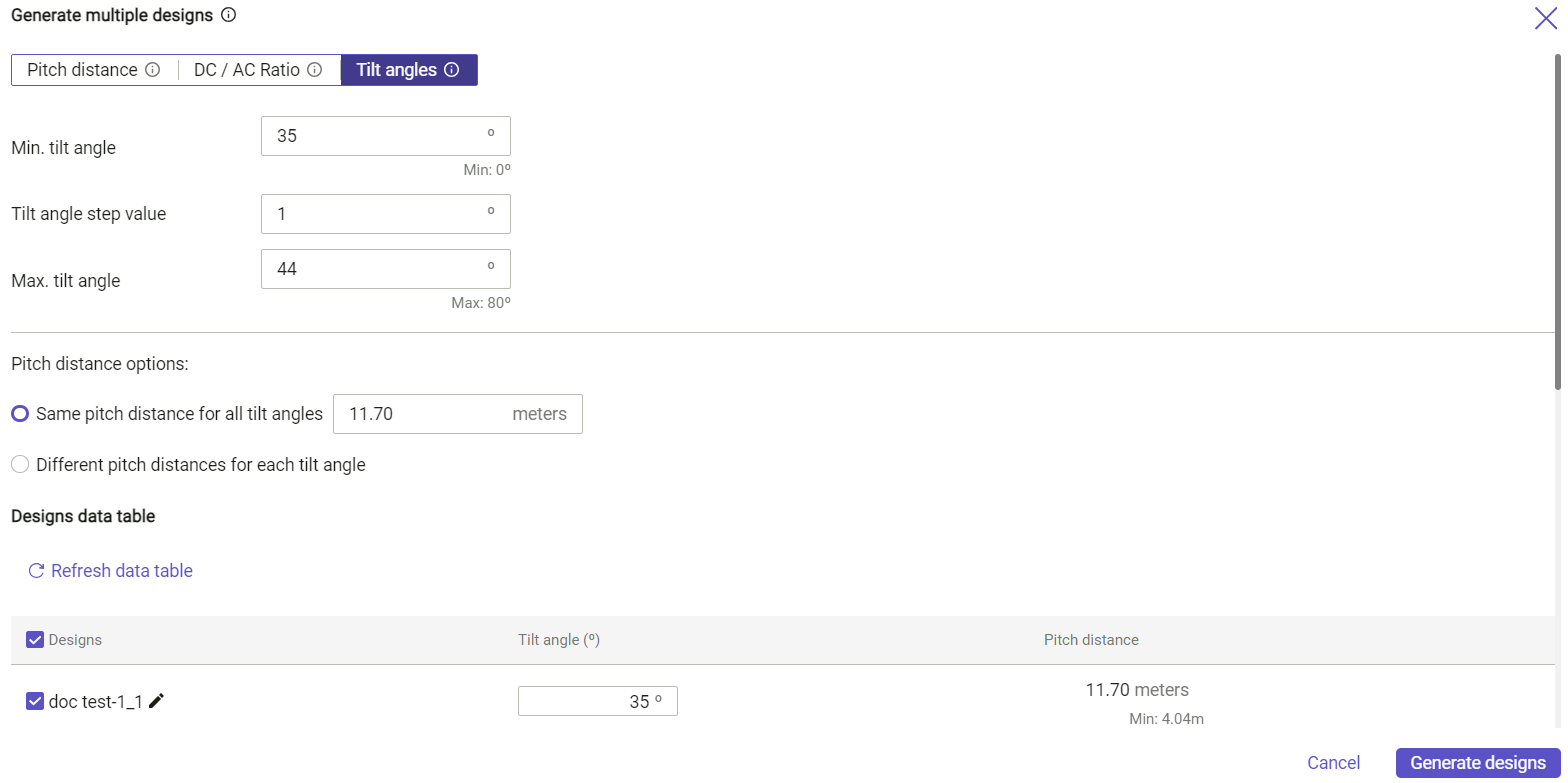Click the refresh icon for data table

(x=36, y=571)
